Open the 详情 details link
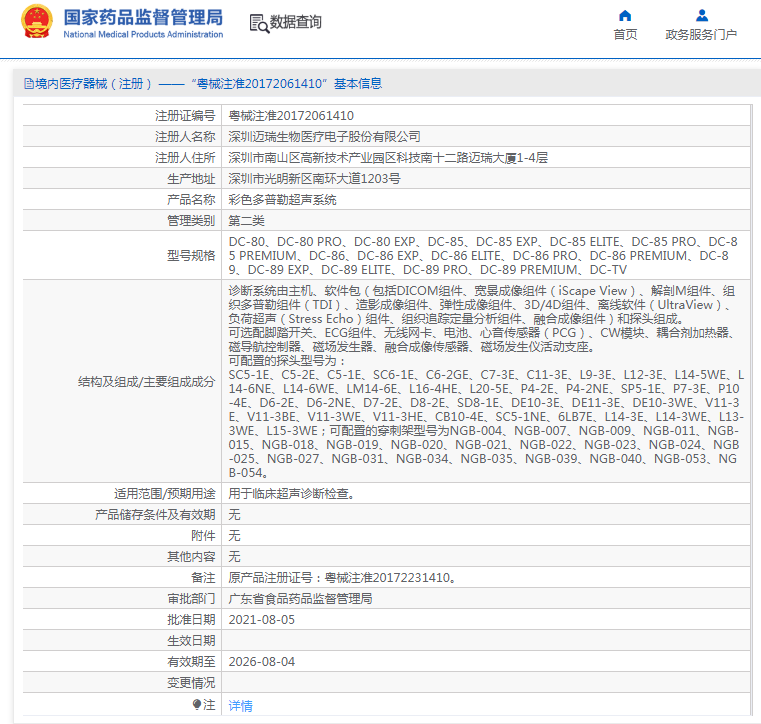 tap(240, 705)
